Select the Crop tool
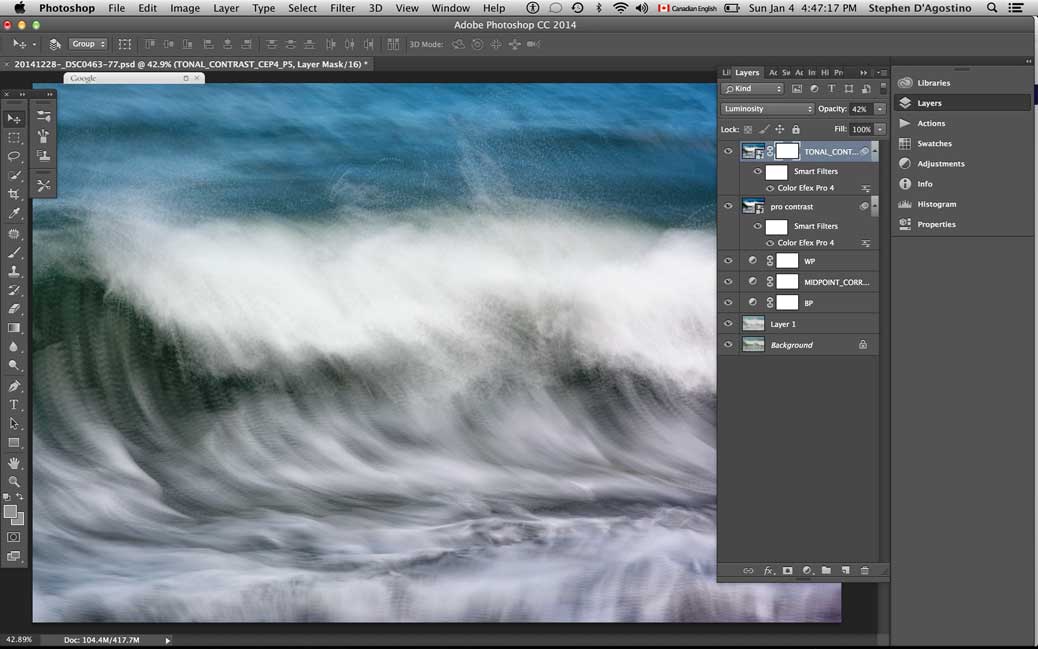Image resolution: width=1038 pixels, height=649 pixels. click(14, 194)
